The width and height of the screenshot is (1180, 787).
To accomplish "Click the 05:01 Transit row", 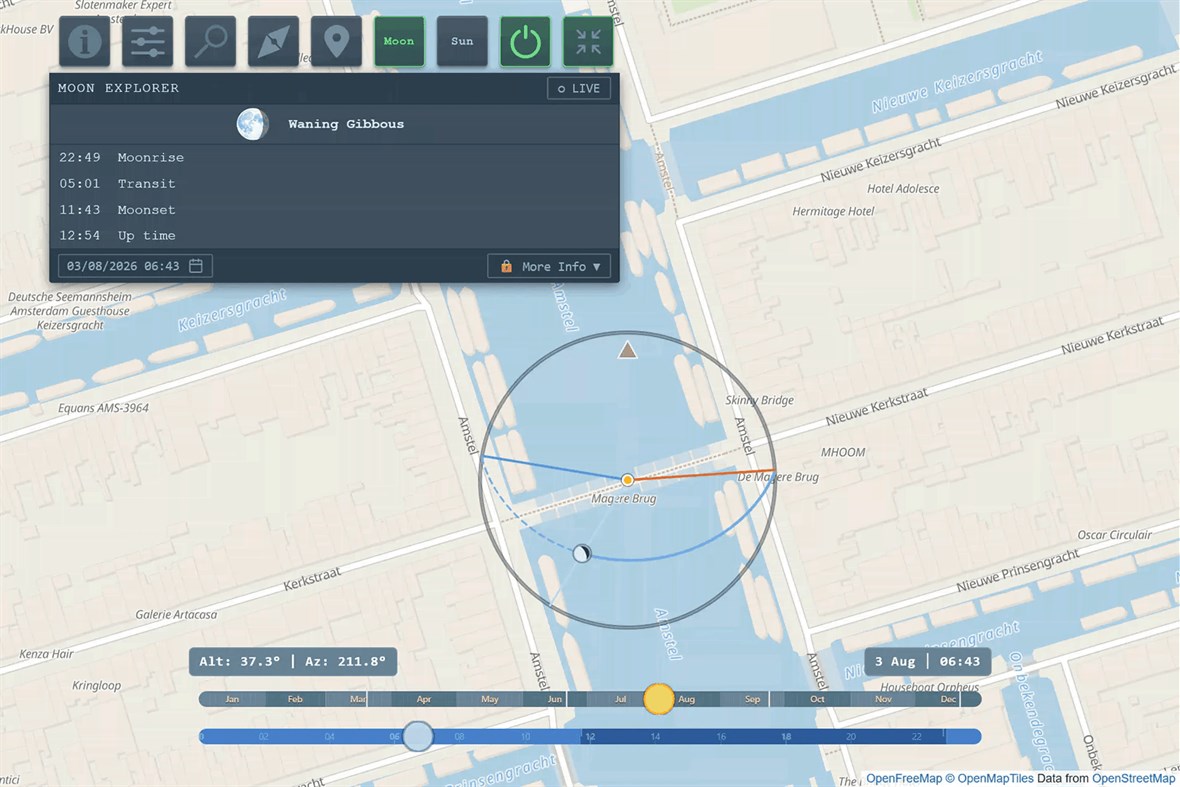I will pyautogui.click(x=334, y=184).
